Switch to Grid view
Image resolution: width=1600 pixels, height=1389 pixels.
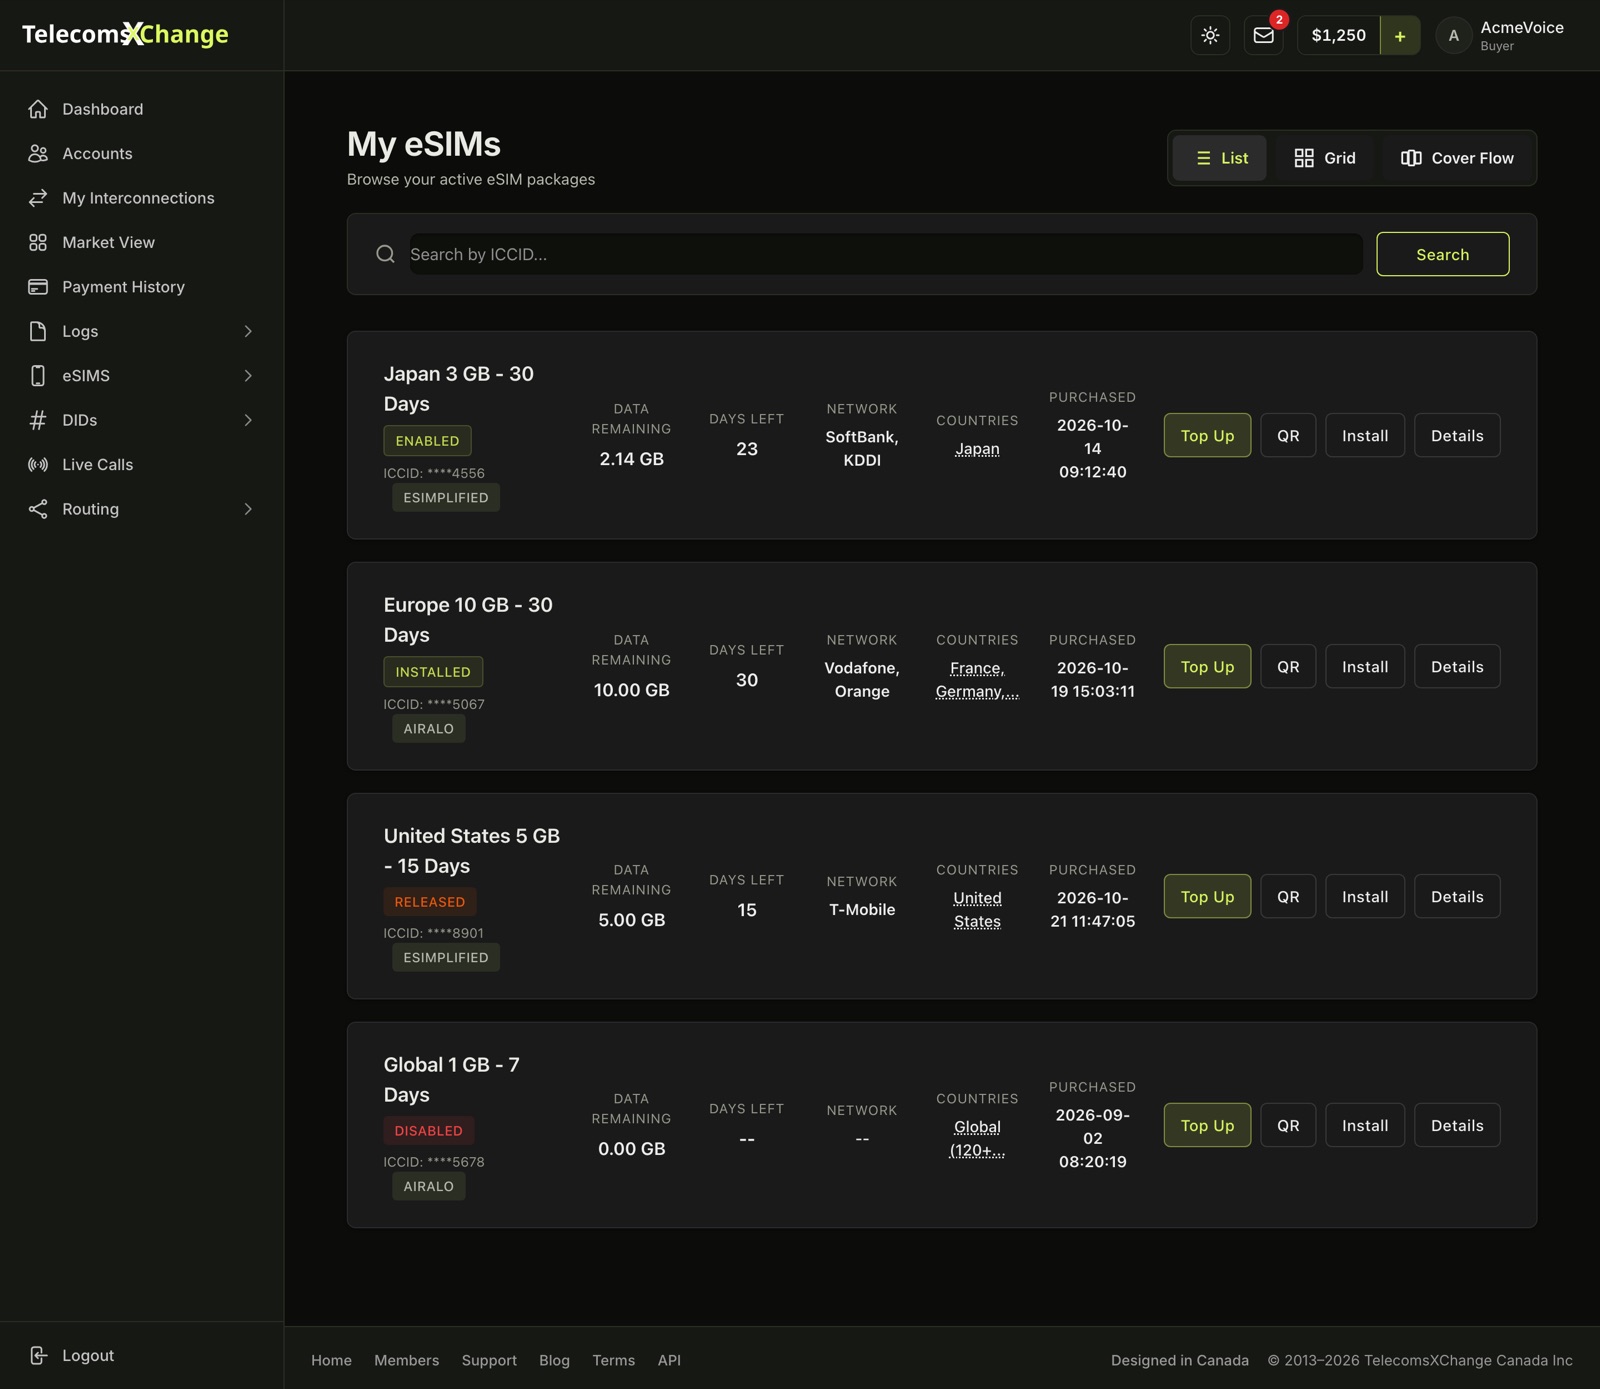tap(1325, 158)
